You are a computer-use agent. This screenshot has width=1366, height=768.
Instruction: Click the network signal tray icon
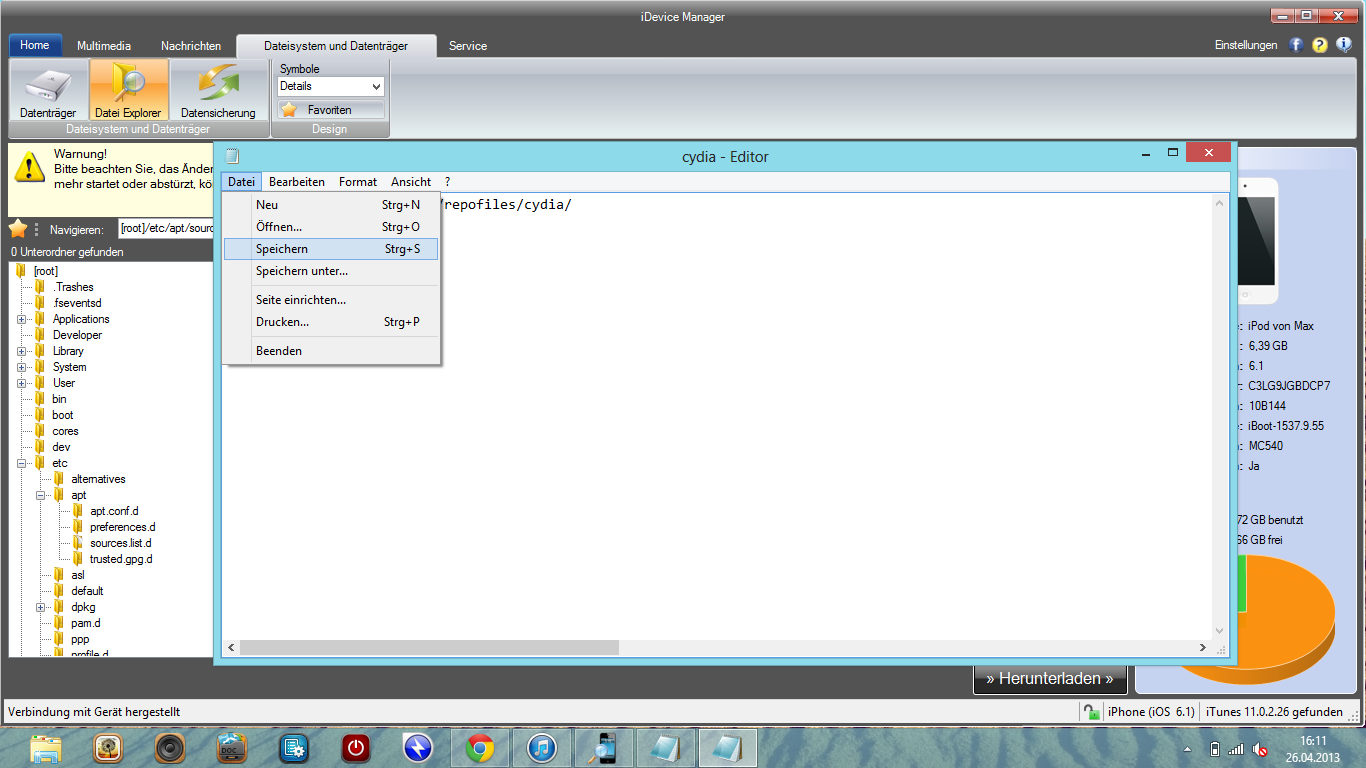(1236, 749)
